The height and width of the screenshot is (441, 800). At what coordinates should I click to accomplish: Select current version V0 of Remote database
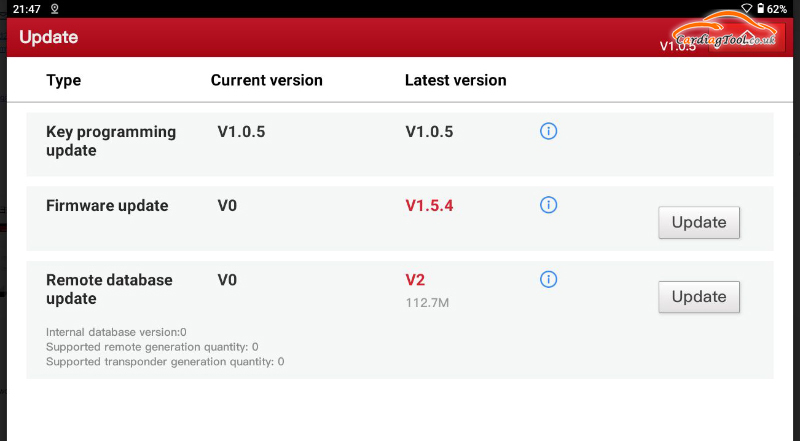point(227,280)
